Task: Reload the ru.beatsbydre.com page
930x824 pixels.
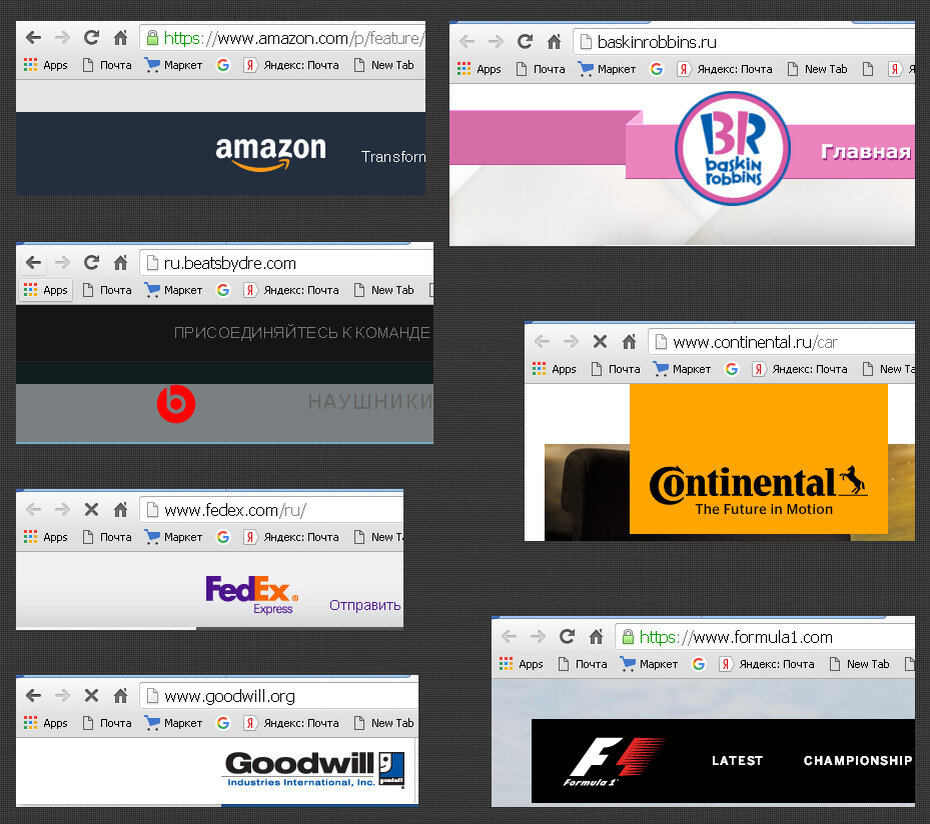Action: [91, 263]
